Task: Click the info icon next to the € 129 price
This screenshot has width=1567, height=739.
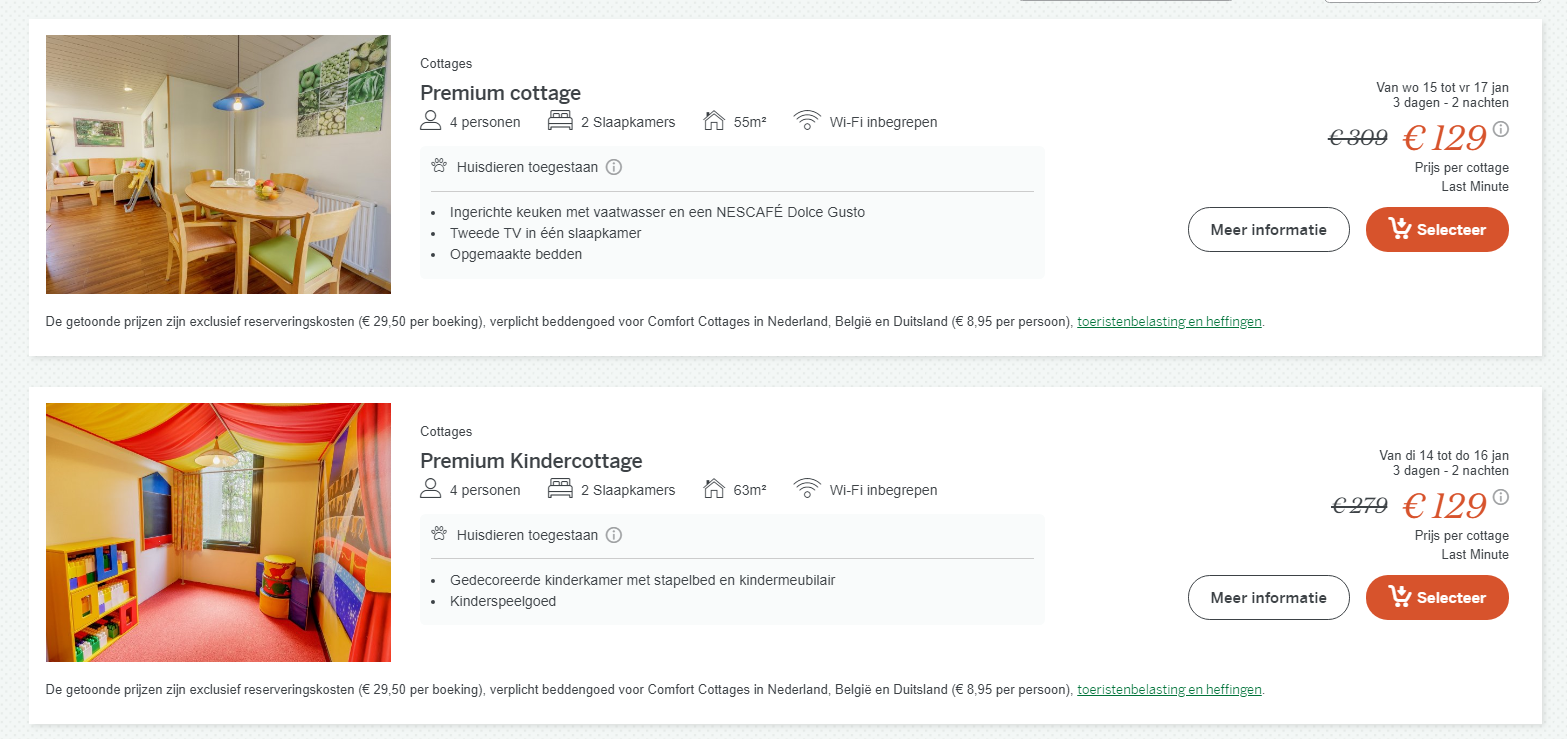Action: pyautogui.click(x=1499, y=129)
